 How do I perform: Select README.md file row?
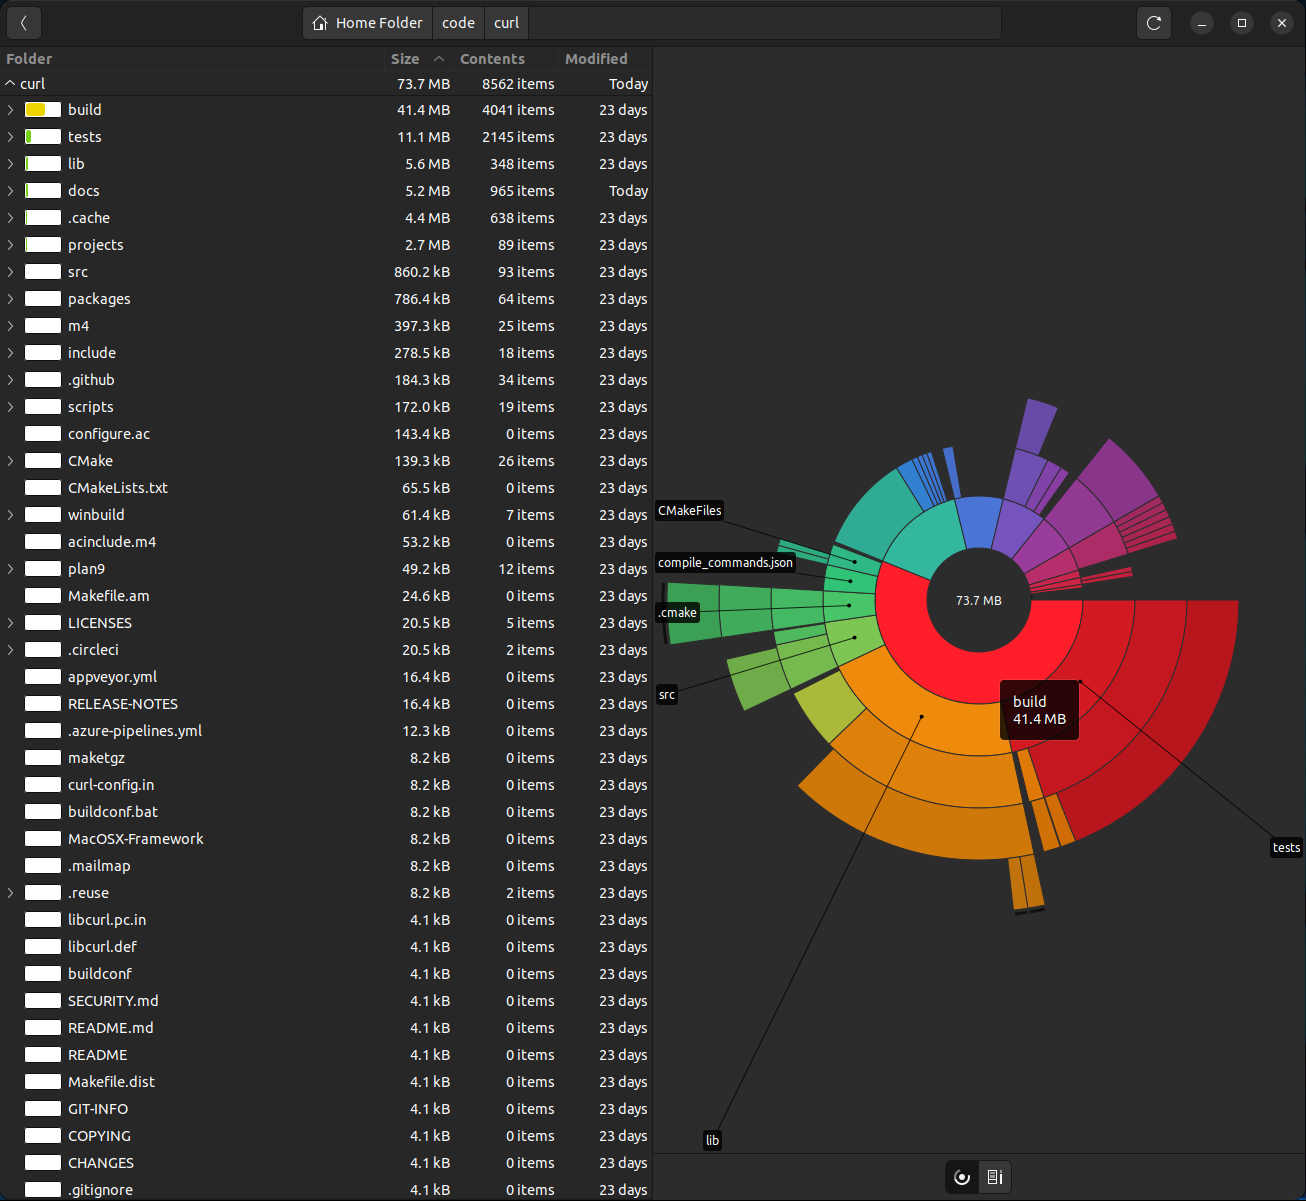[326, 1028]
